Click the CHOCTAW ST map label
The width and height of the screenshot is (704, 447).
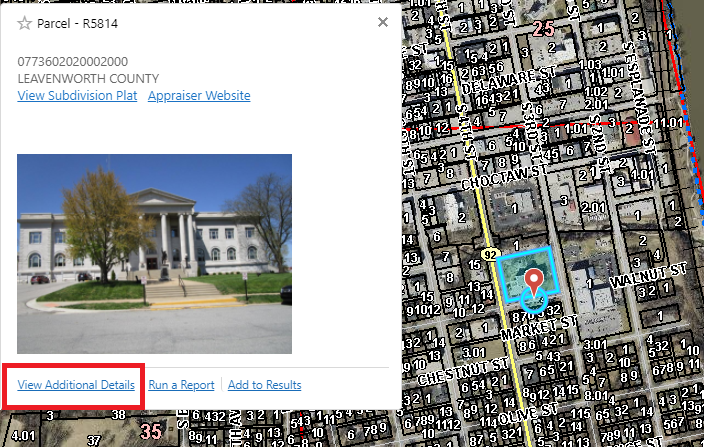(504, 177)
